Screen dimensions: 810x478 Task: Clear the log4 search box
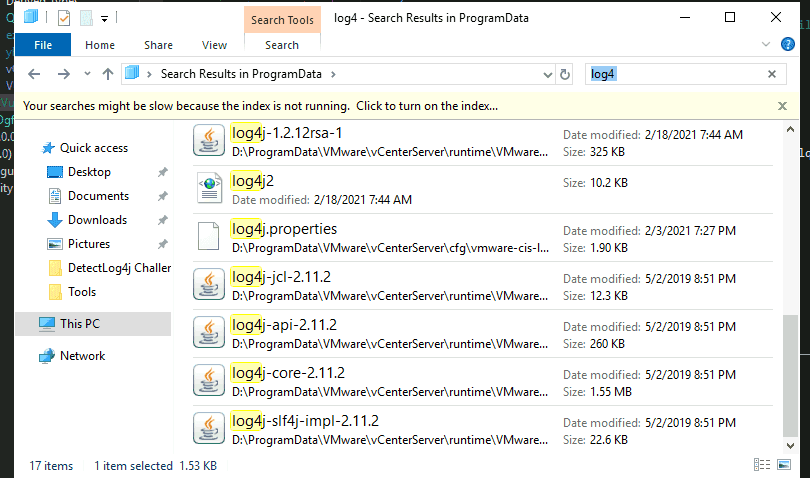click(x=772, y=74)
